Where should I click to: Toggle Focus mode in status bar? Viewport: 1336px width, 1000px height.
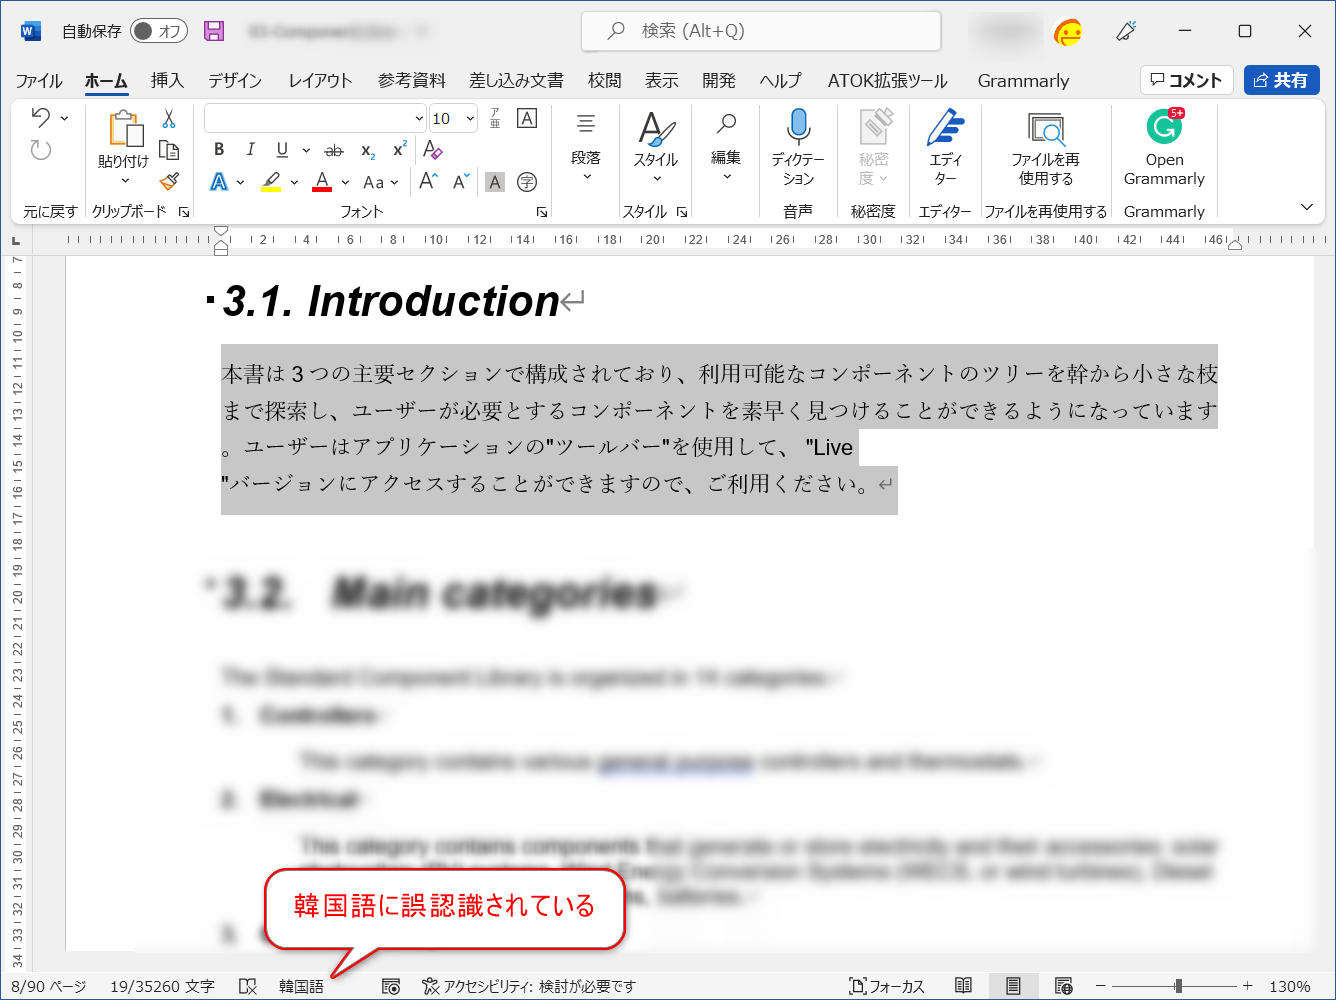[x=886, y=987]
